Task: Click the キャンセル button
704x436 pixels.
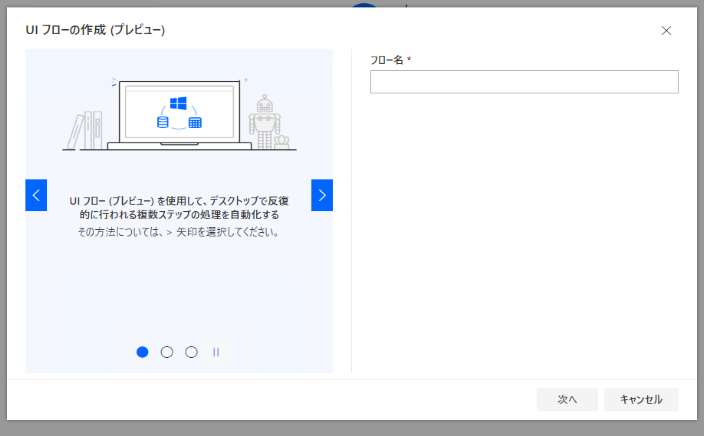Action: [x=641, y=399]
